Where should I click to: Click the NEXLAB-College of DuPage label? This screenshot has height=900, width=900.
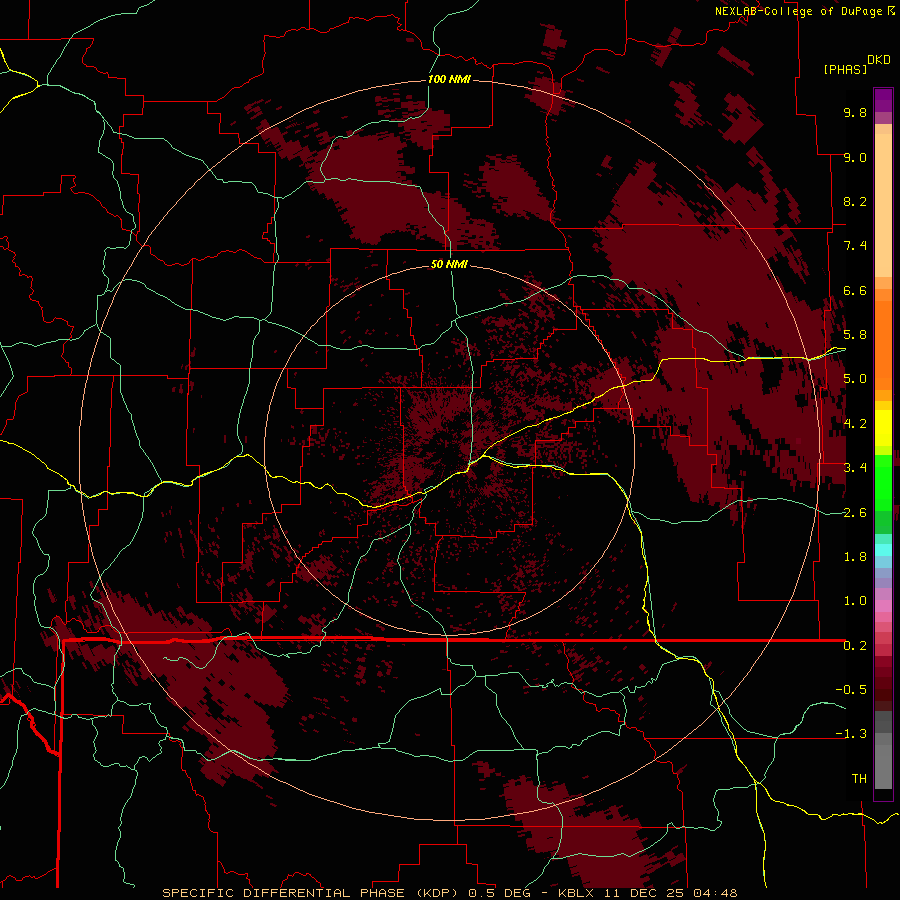798,11
